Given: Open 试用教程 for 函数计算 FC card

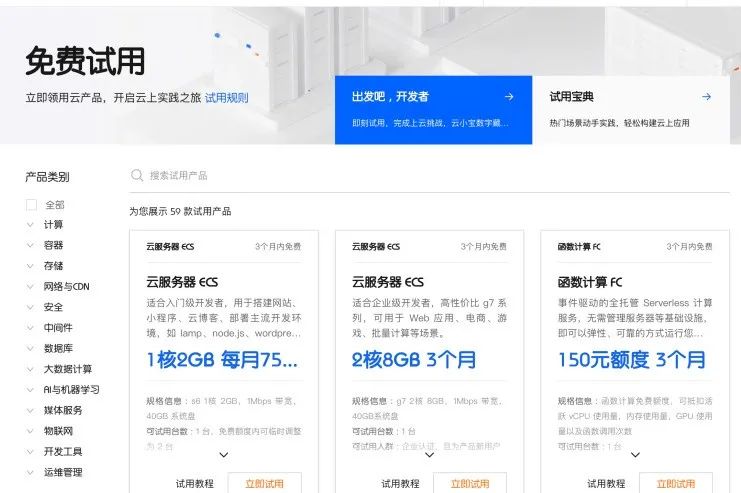Looking at the screenshot, I should tap(606, 484).
